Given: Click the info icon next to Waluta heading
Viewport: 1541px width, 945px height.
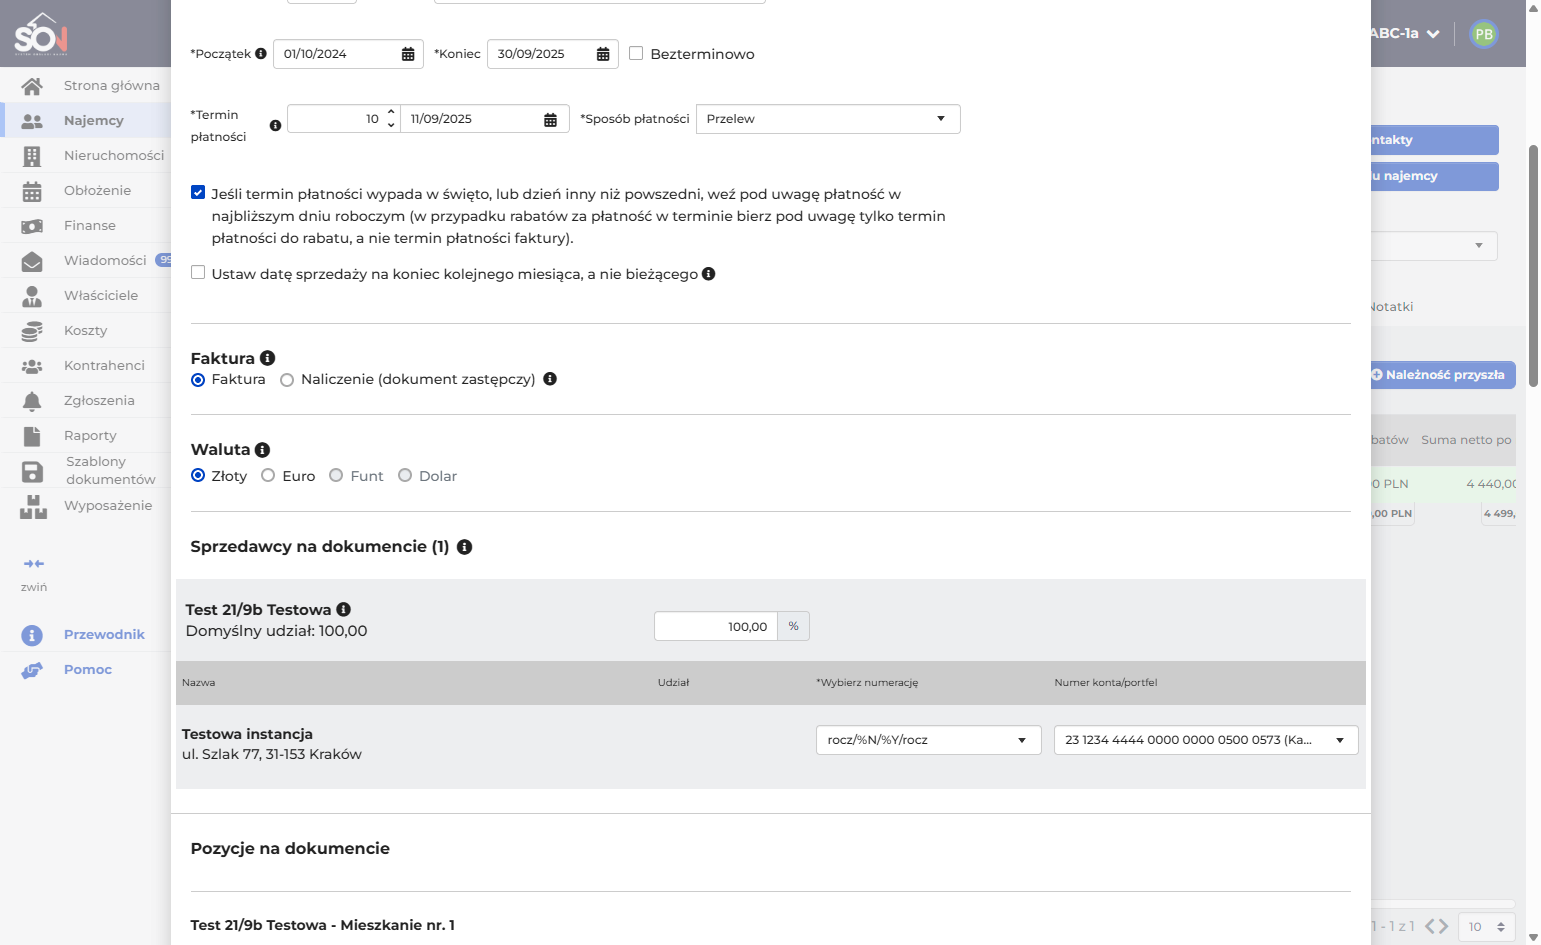Looking at the screenshot, I should point(262,450).
